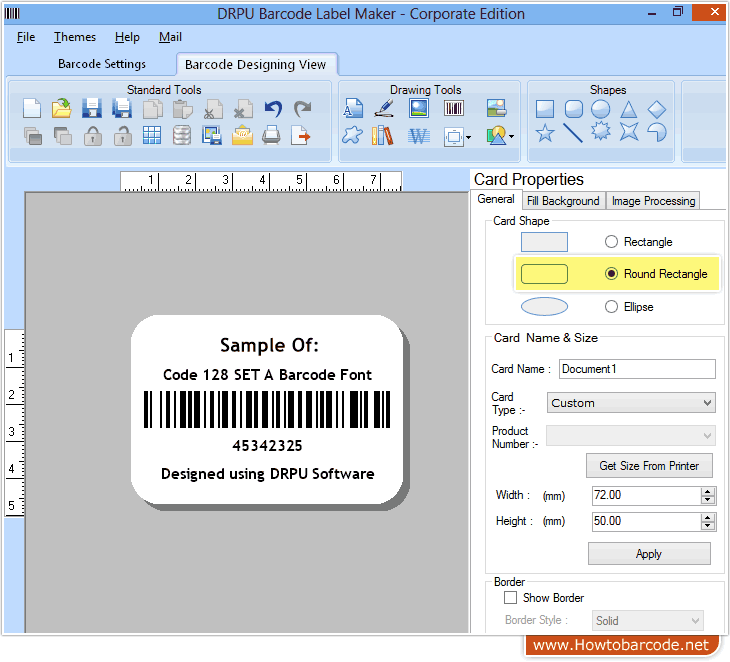Click the ellipse shape preview thumbnail
The width and height of the screenshot is (730, 662).
tap(544, 307)
